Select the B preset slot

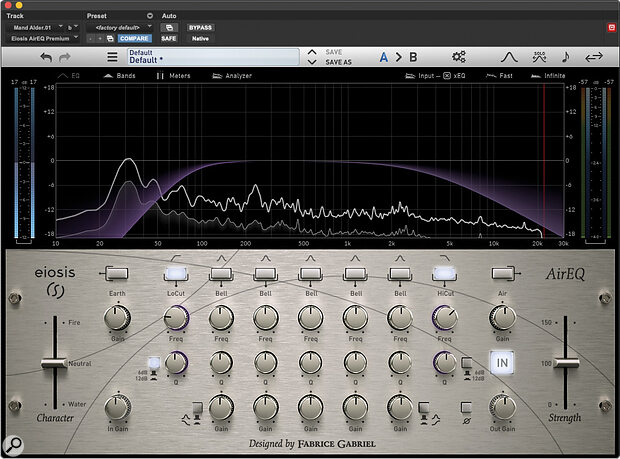point(413,57)
